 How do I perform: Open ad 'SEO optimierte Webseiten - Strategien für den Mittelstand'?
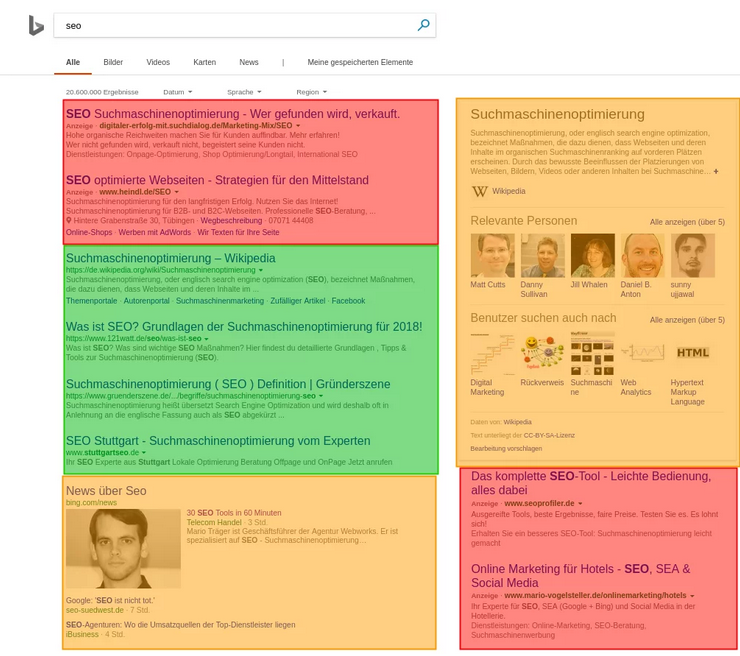[217, 180]
